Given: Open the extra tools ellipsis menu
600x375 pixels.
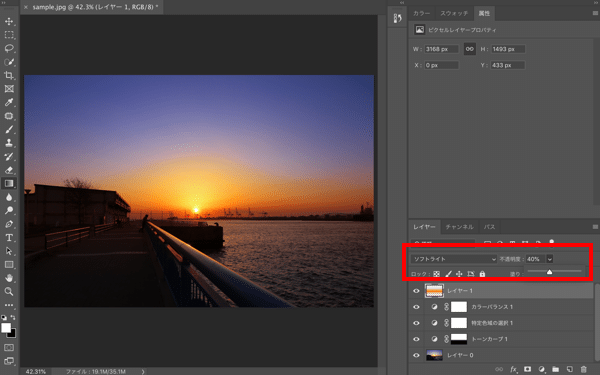Looking at the screenshot, I should 9,305.
